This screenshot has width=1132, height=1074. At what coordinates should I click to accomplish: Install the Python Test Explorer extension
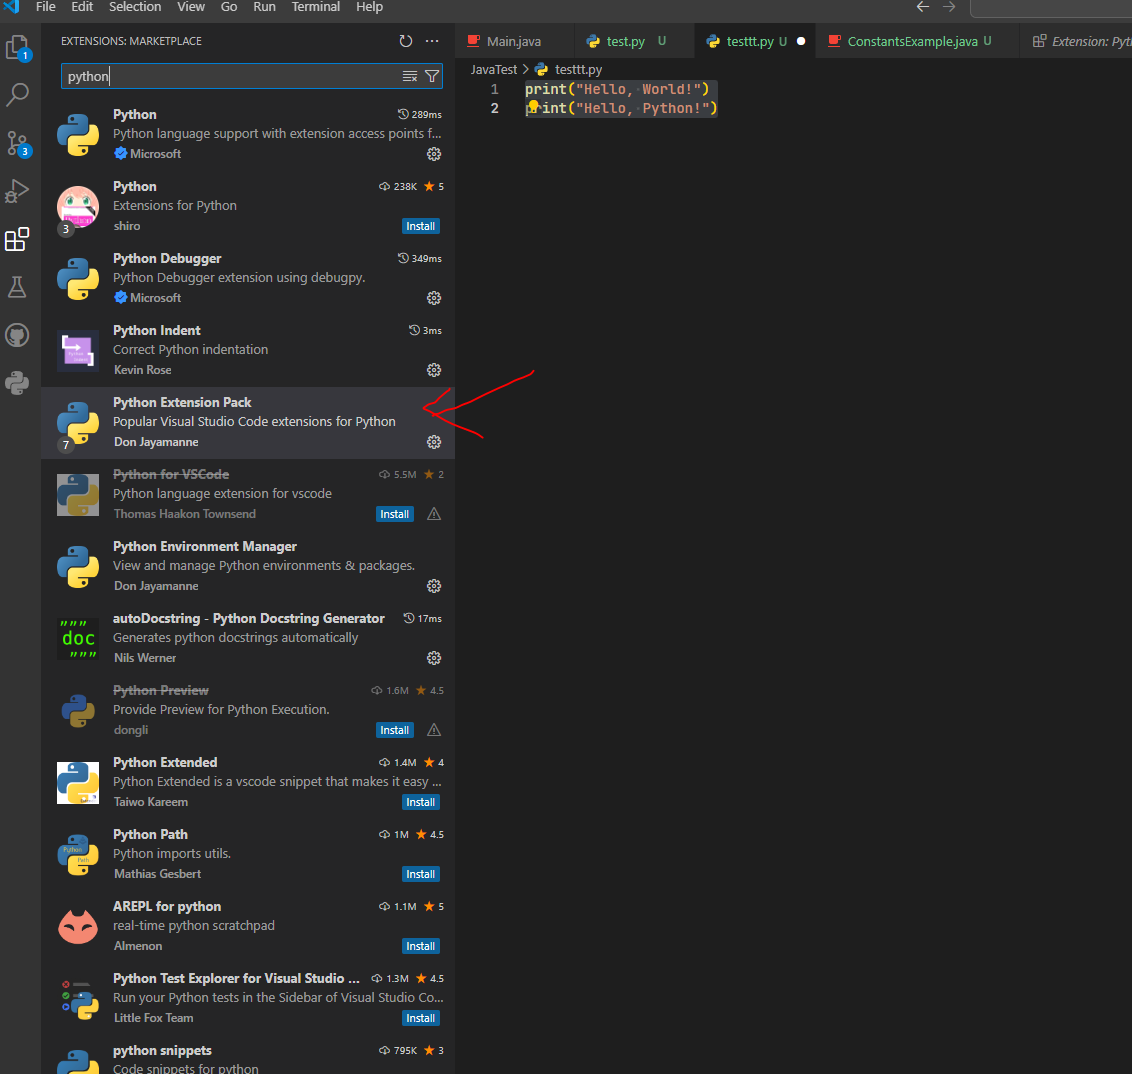point(420,1018)
